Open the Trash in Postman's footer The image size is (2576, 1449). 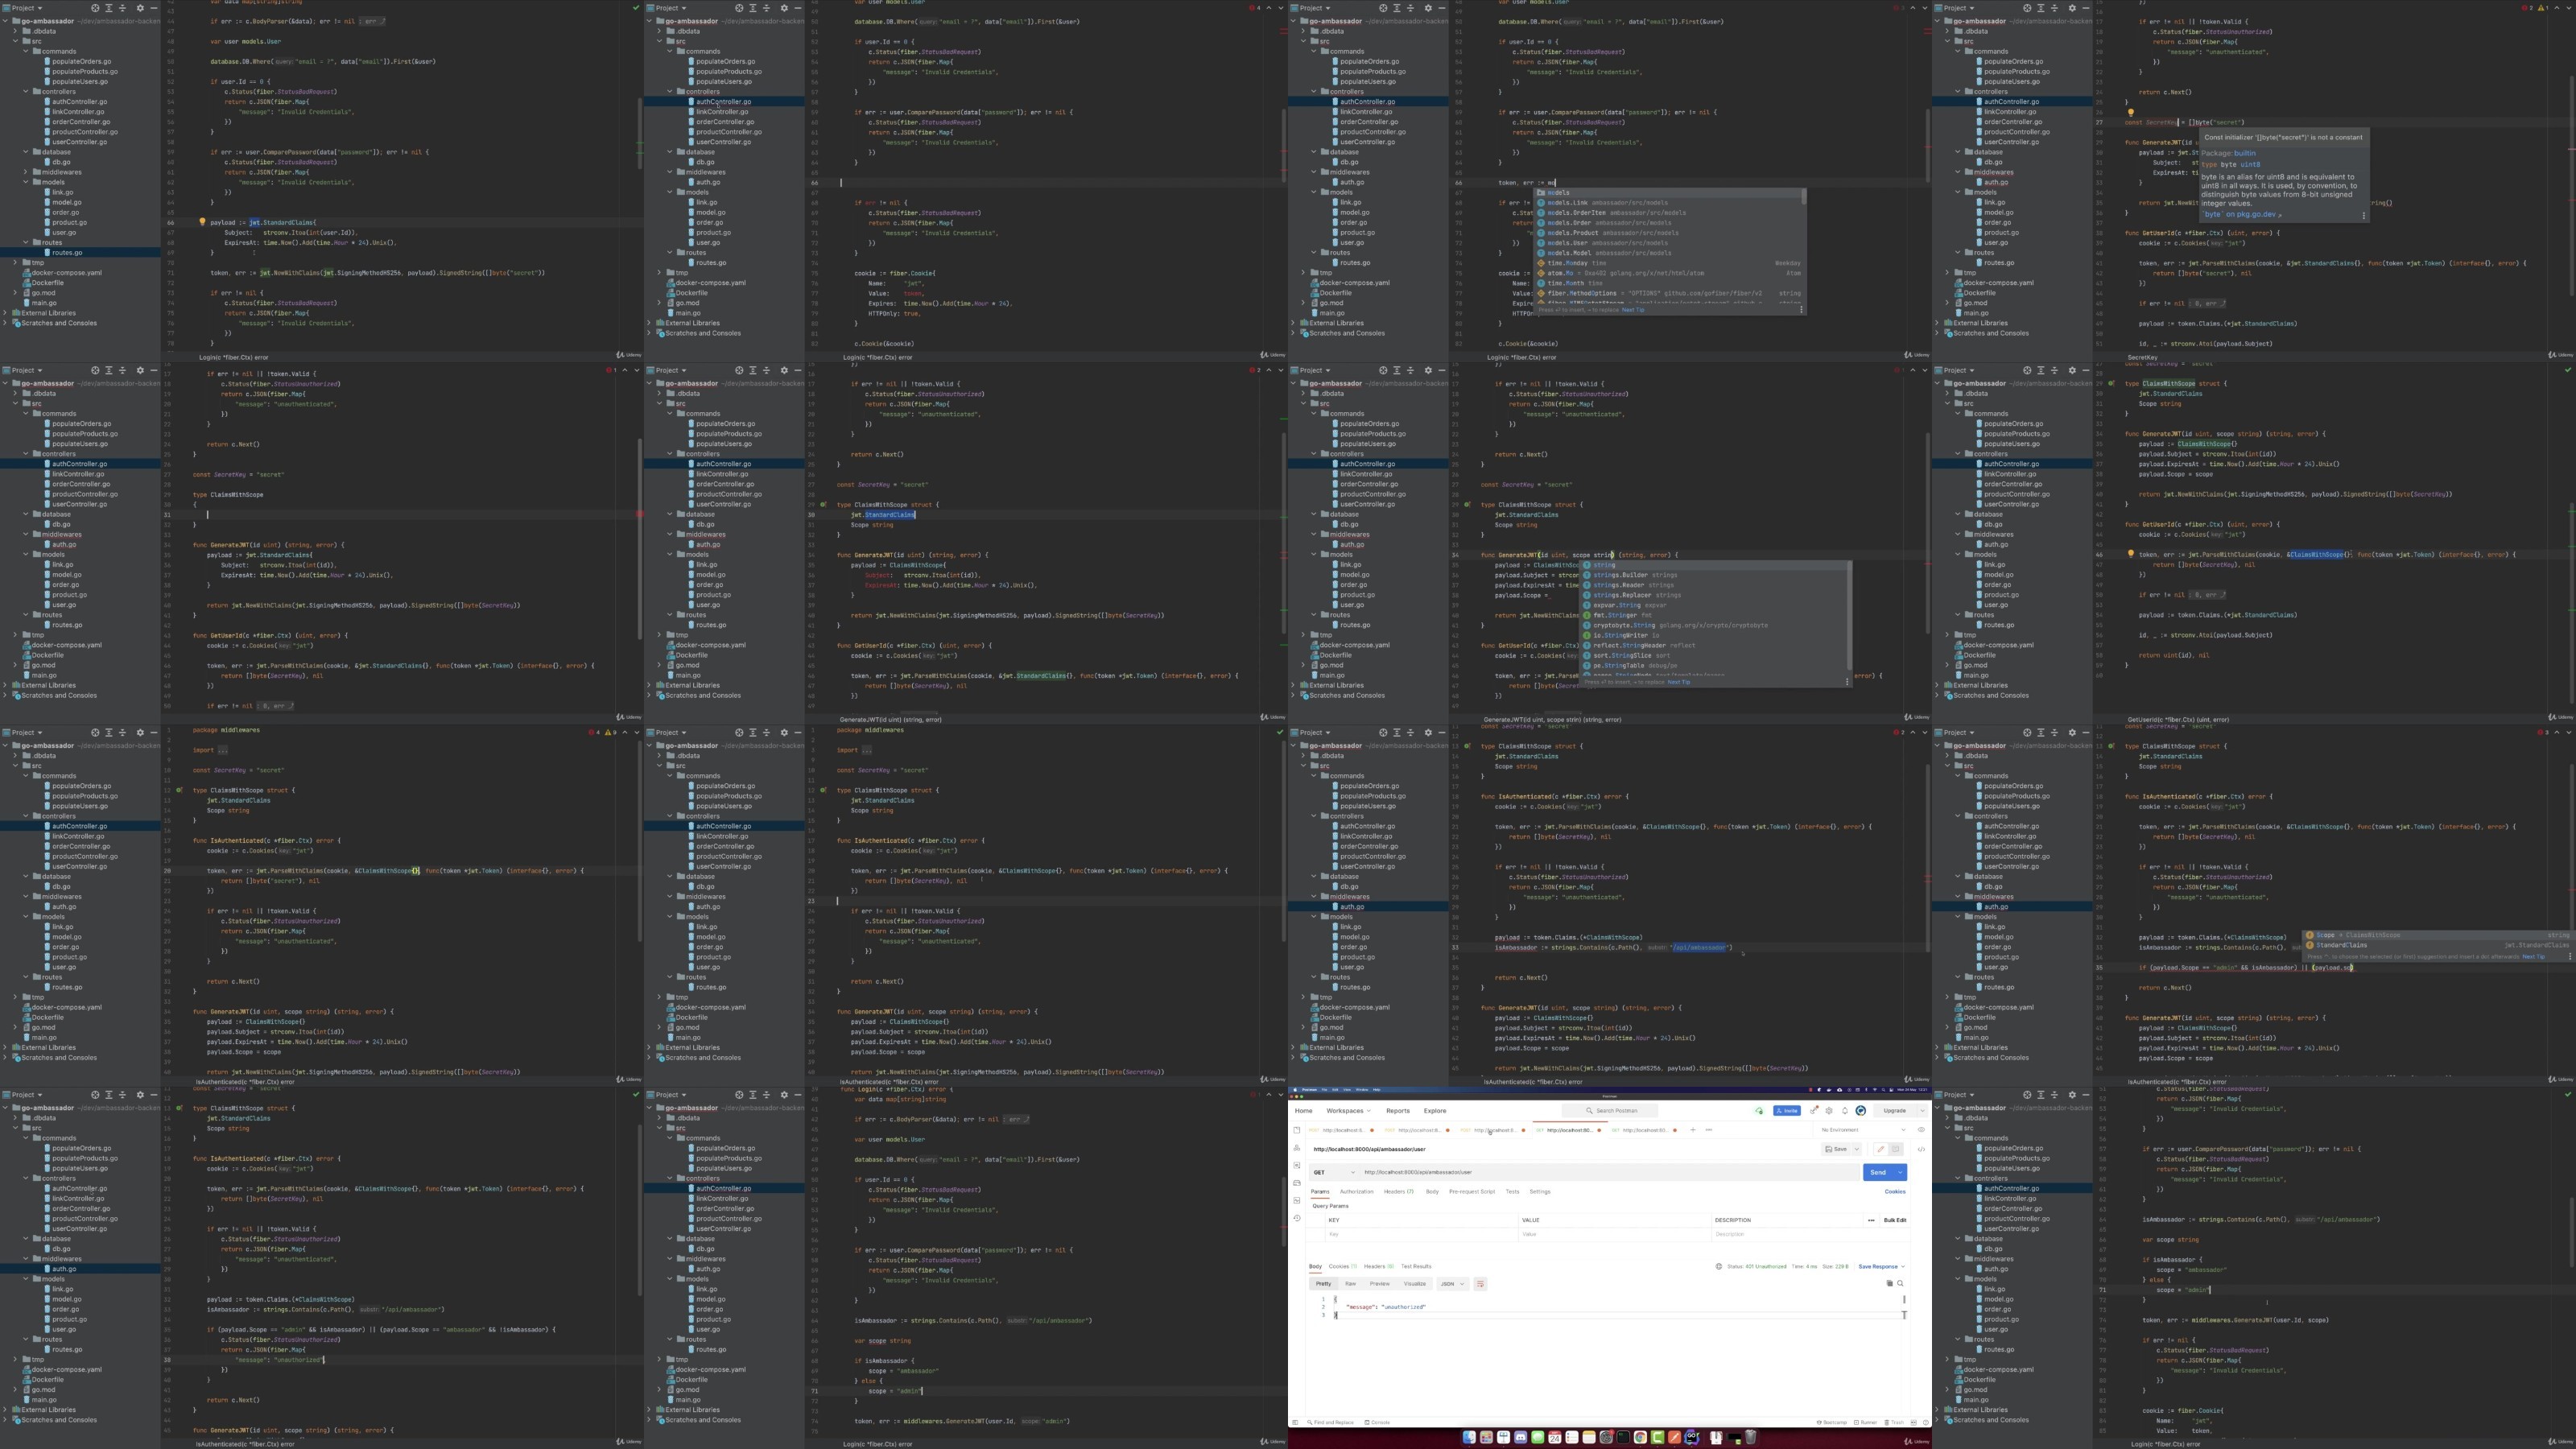pyautogui.click(x=1894, y=1423)
